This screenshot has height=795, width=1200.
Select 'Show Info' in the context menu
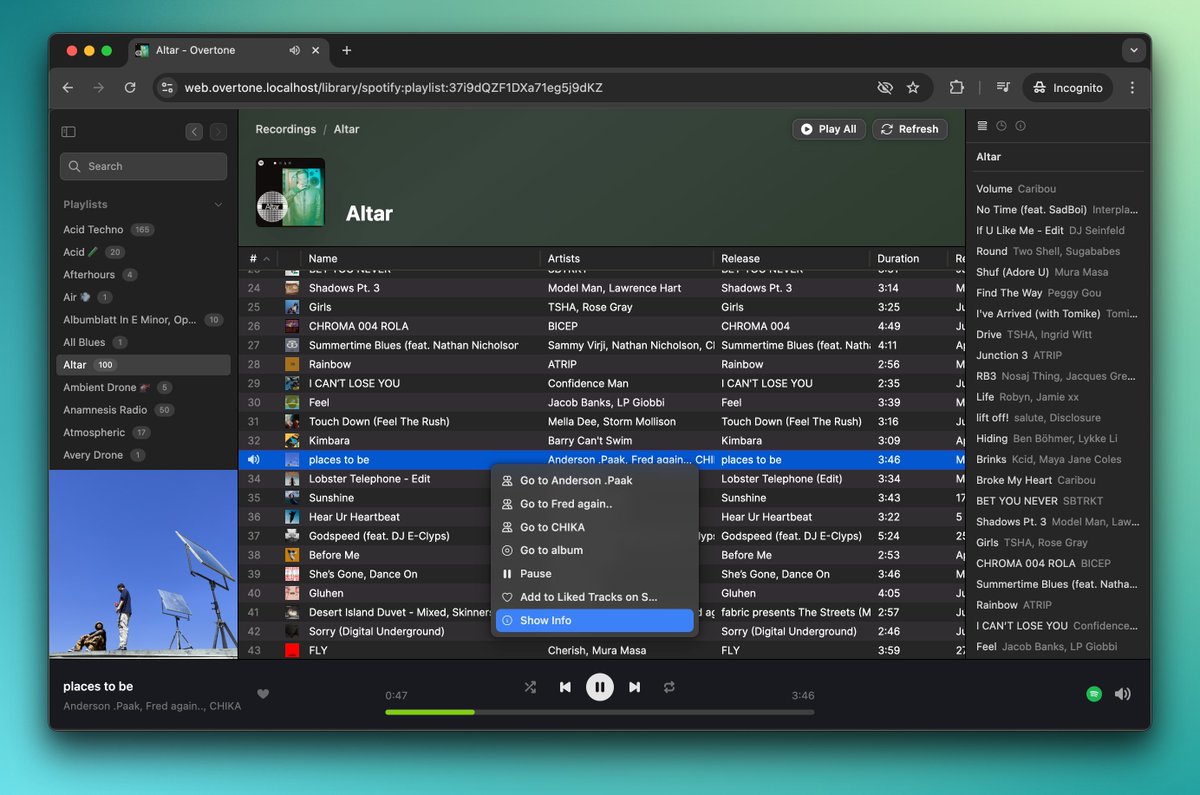[595, 621]
